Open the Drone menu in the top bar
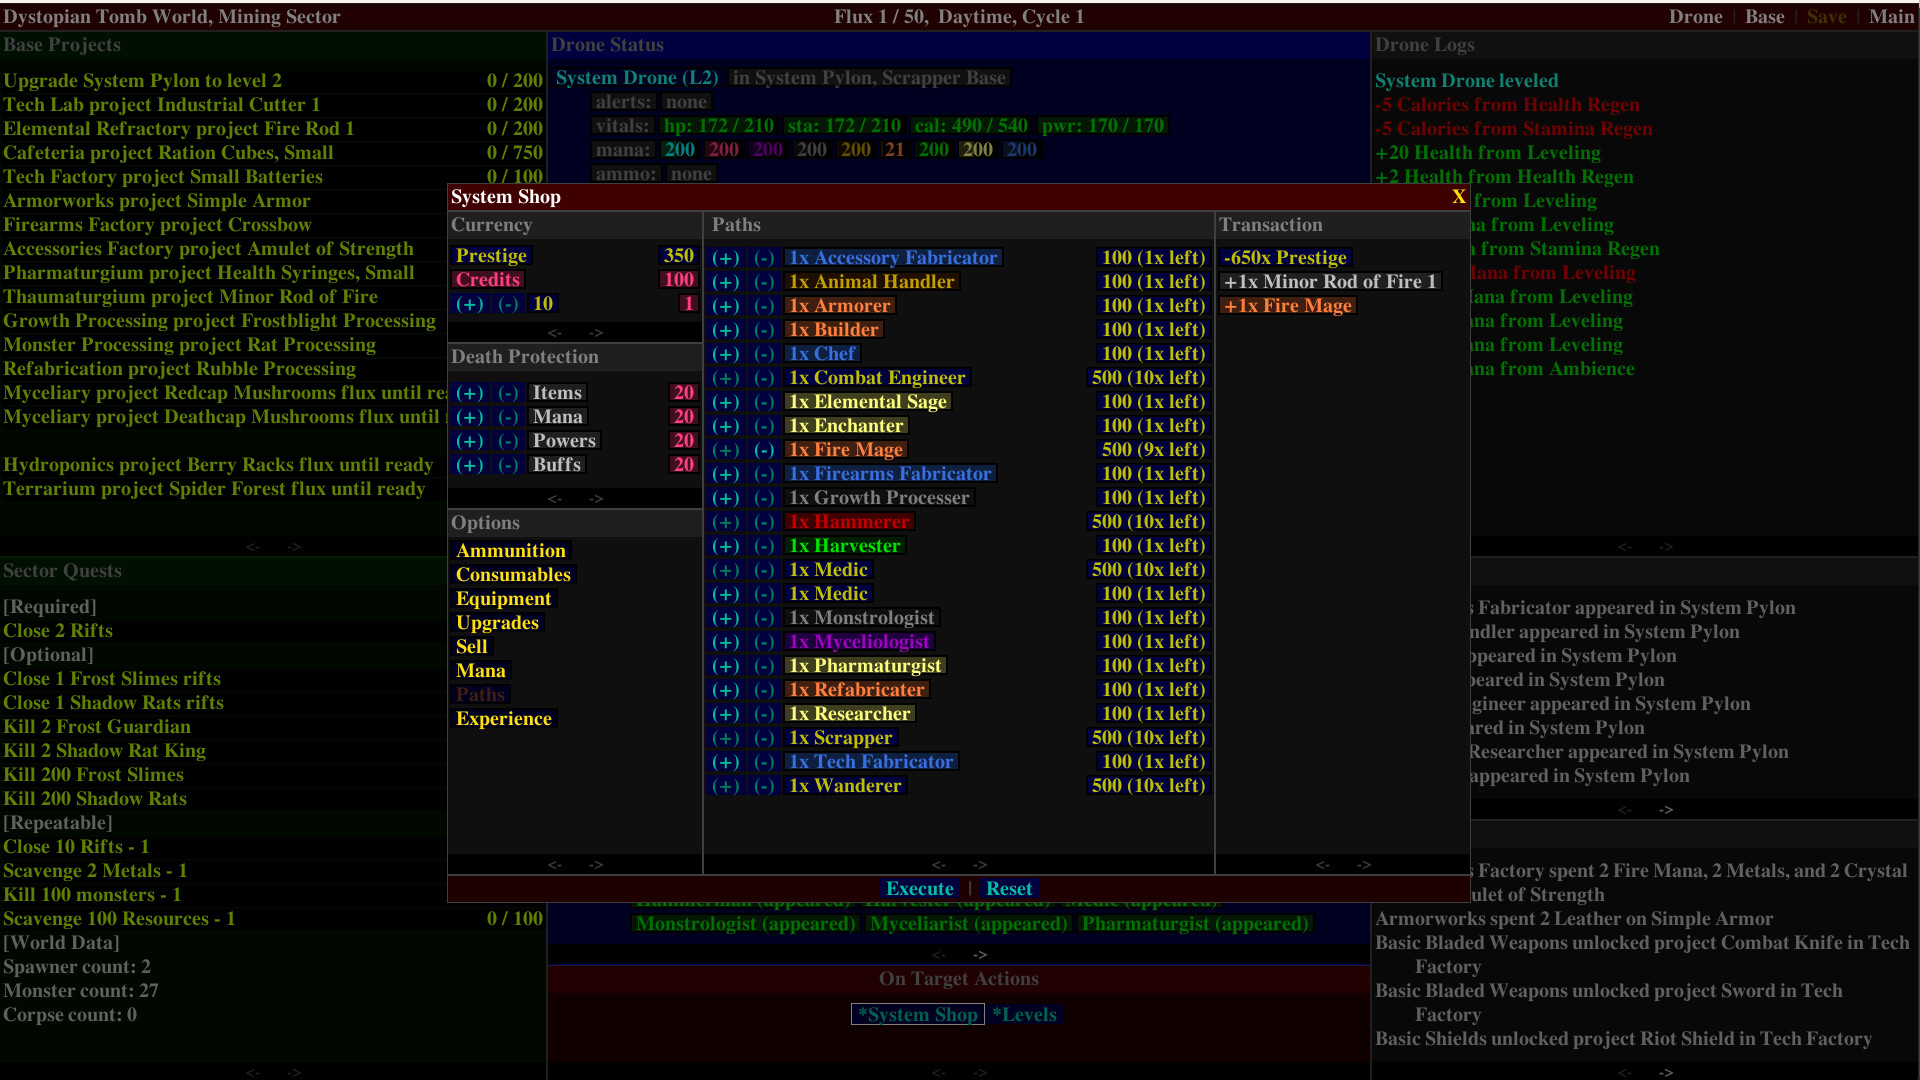 [x=1696, y=16]
